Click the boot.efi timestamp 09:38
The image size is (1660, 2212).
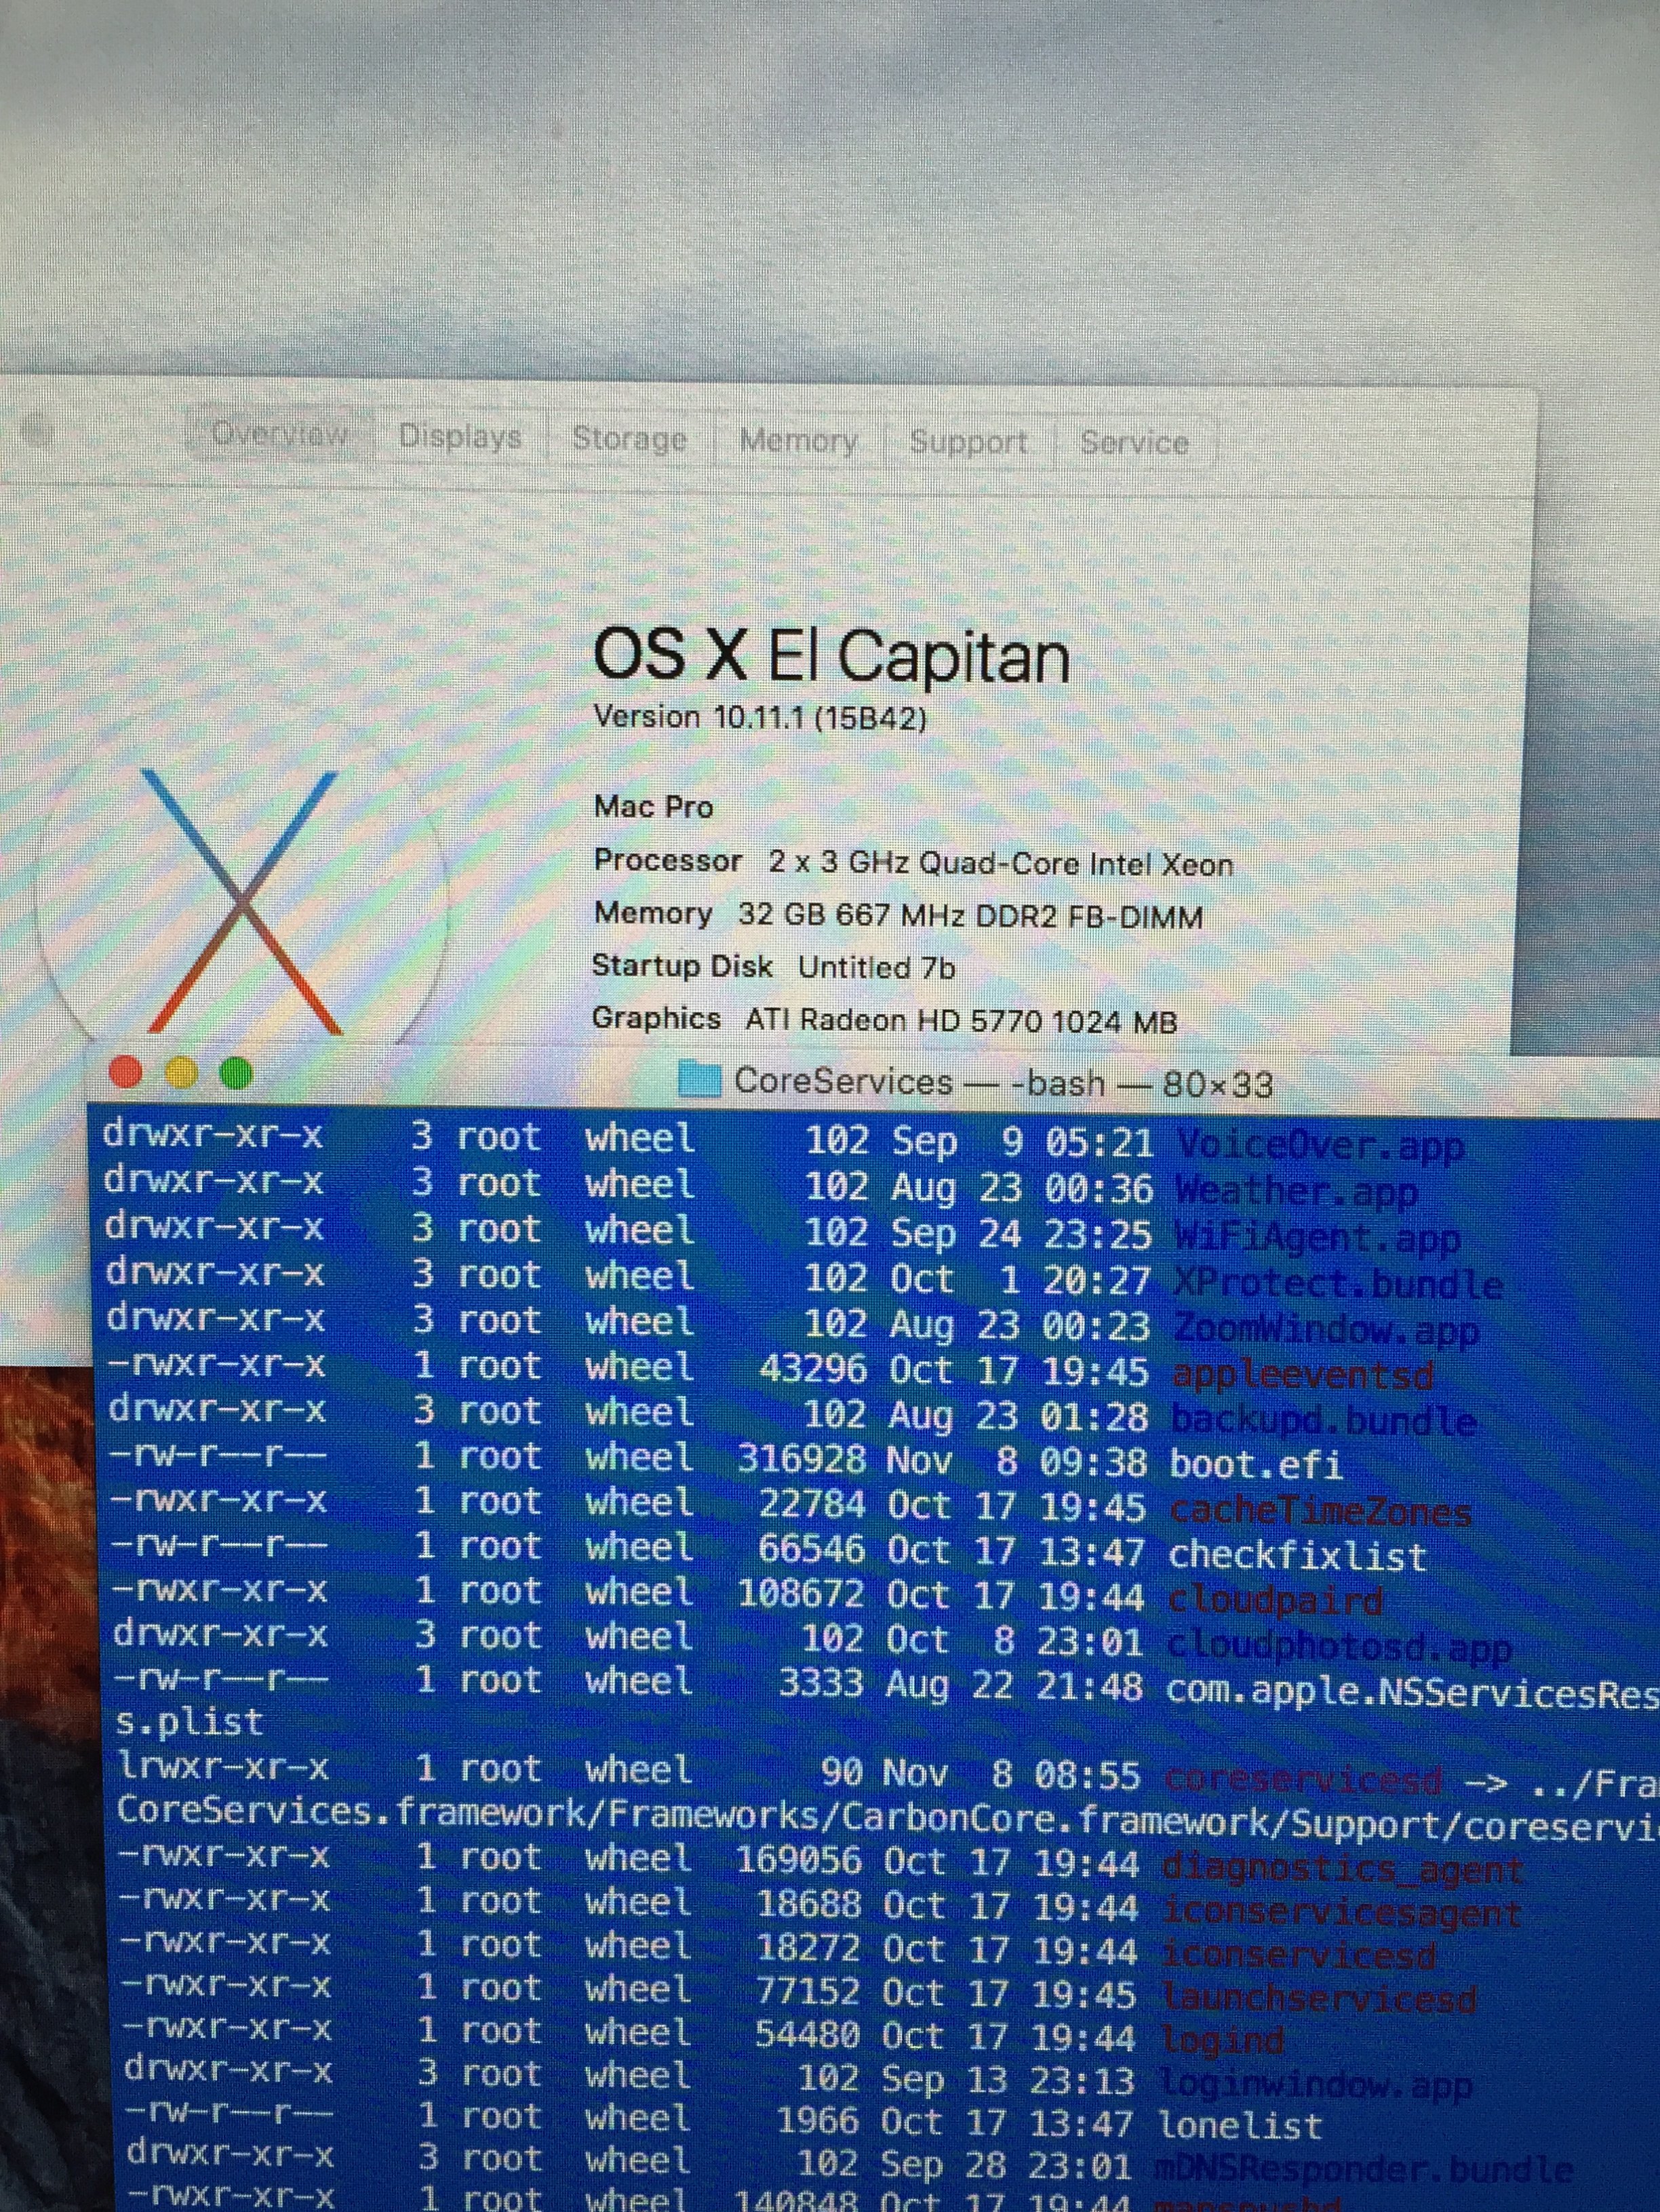(1093, 1463)
